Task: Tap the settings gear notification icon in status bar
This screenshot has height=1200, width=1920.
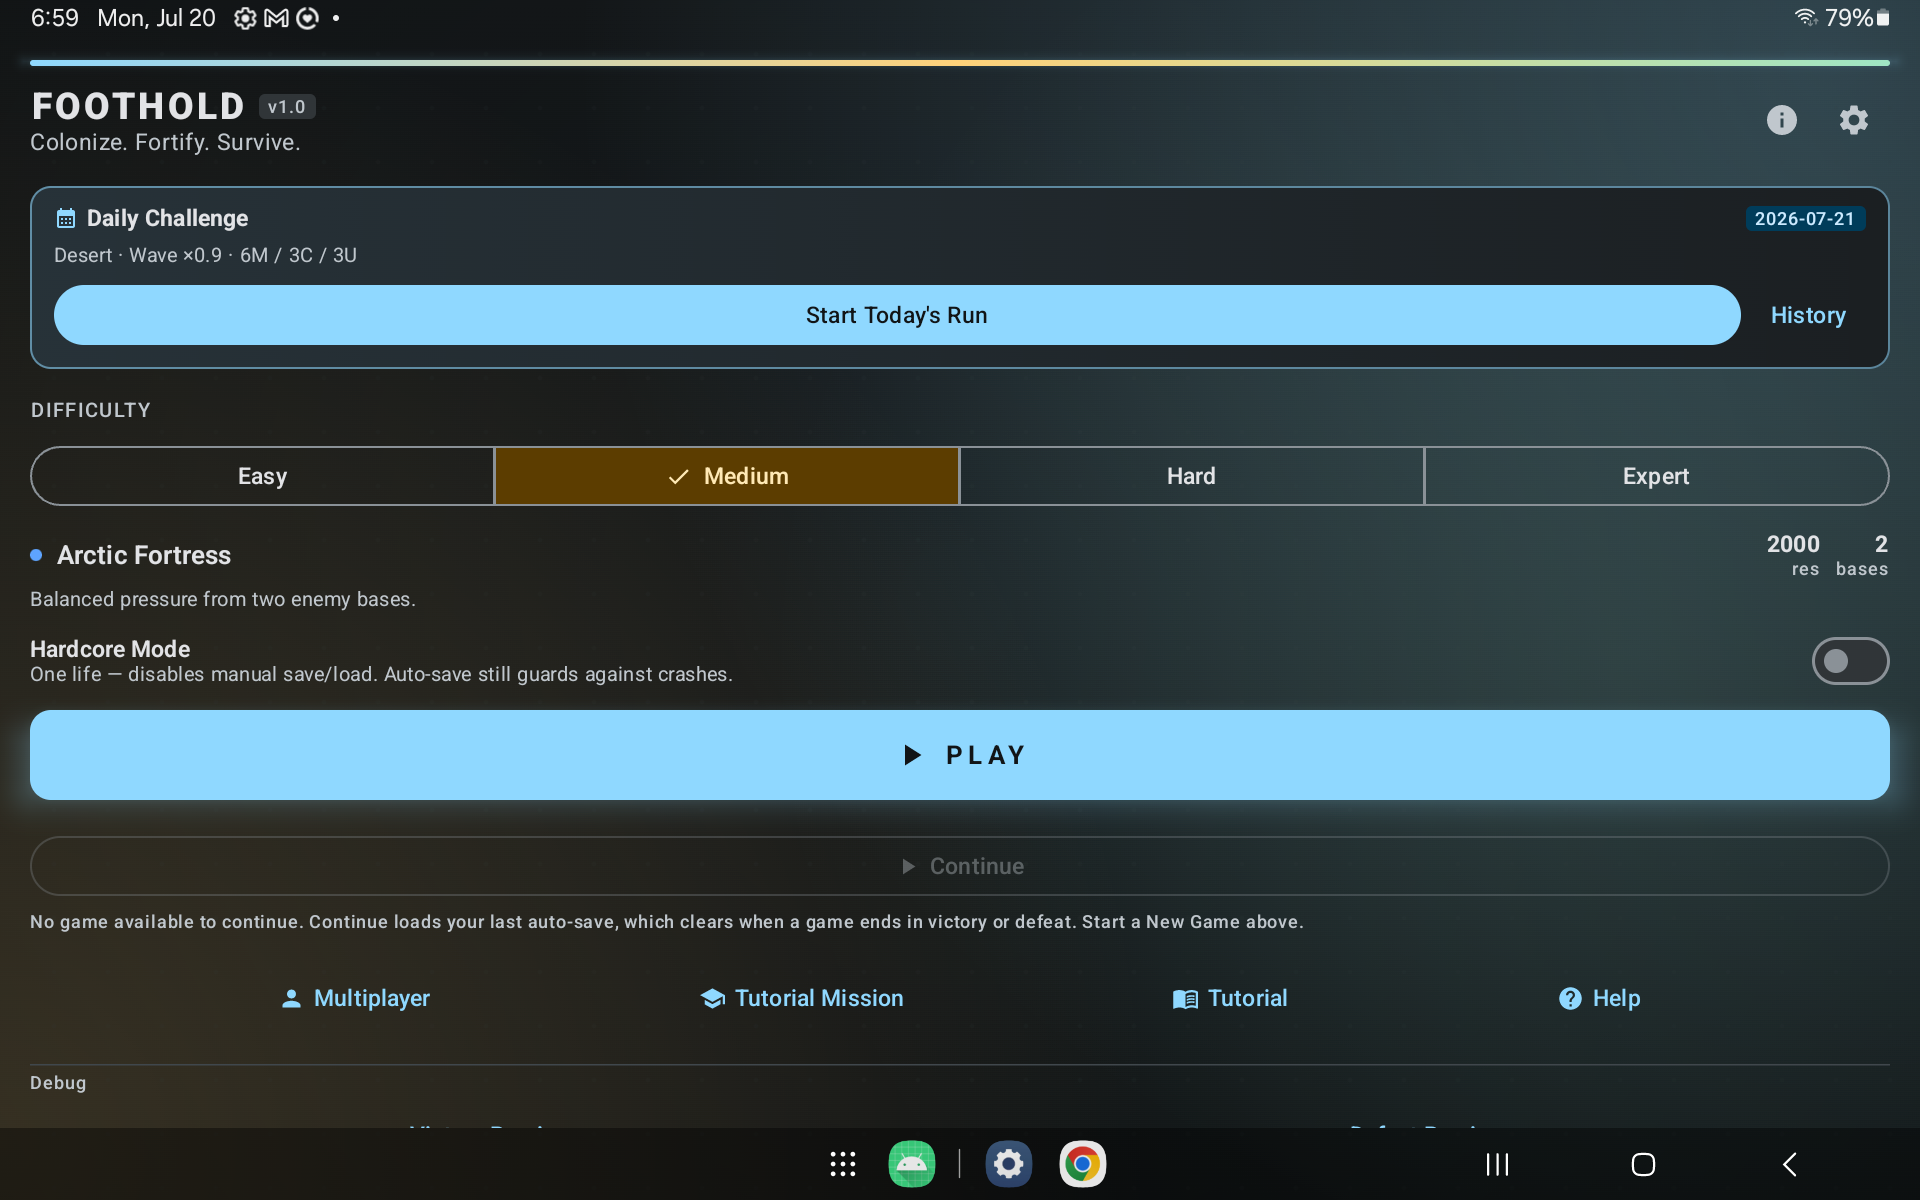Action: 245,18
